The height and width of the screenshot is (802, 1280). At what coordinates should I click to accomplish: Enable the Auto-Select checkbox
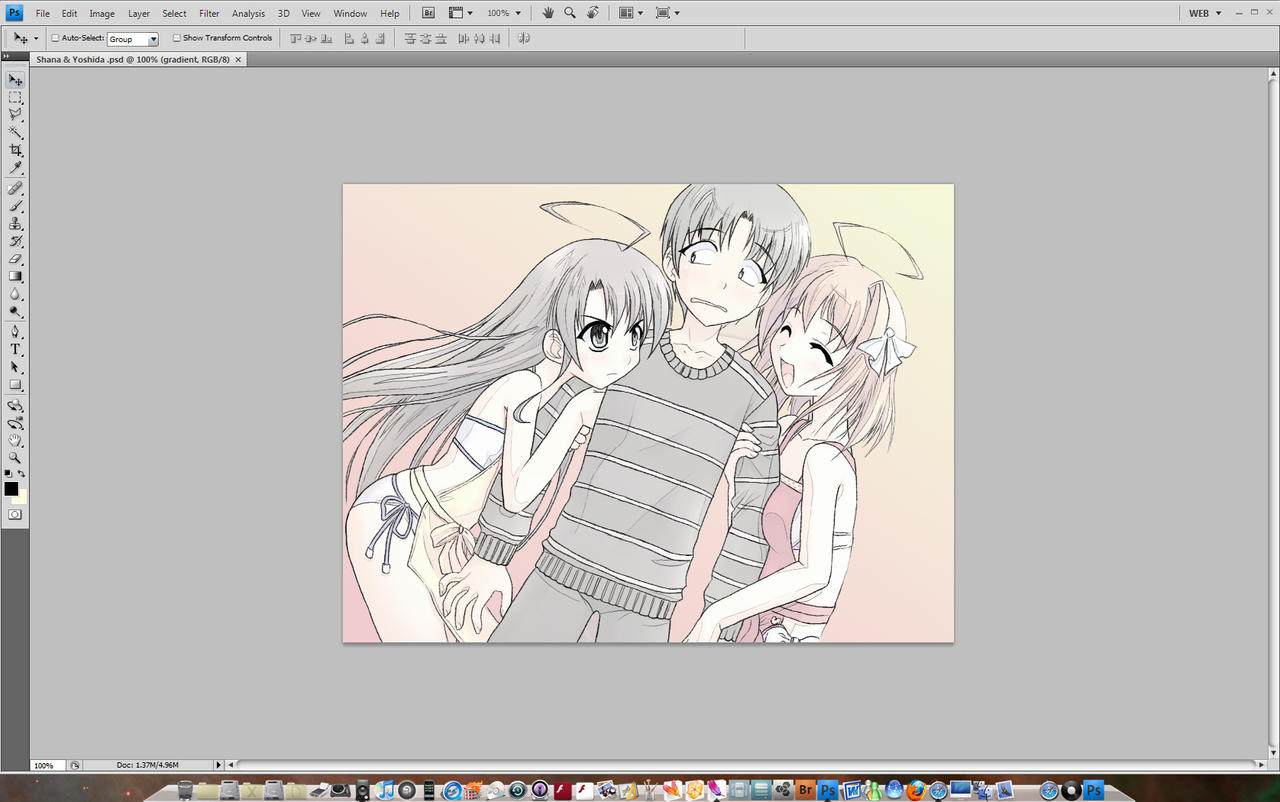pyautogui.click(x=56, y=38)
